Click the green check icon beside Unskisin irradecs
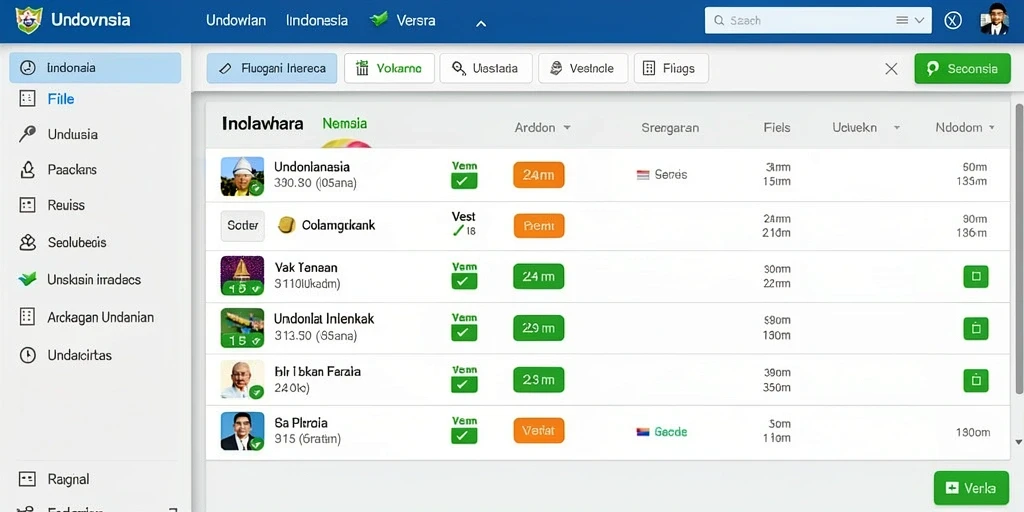Viewport: 1024px width, 512px height. pyautogui.click(x=27, y=280)
